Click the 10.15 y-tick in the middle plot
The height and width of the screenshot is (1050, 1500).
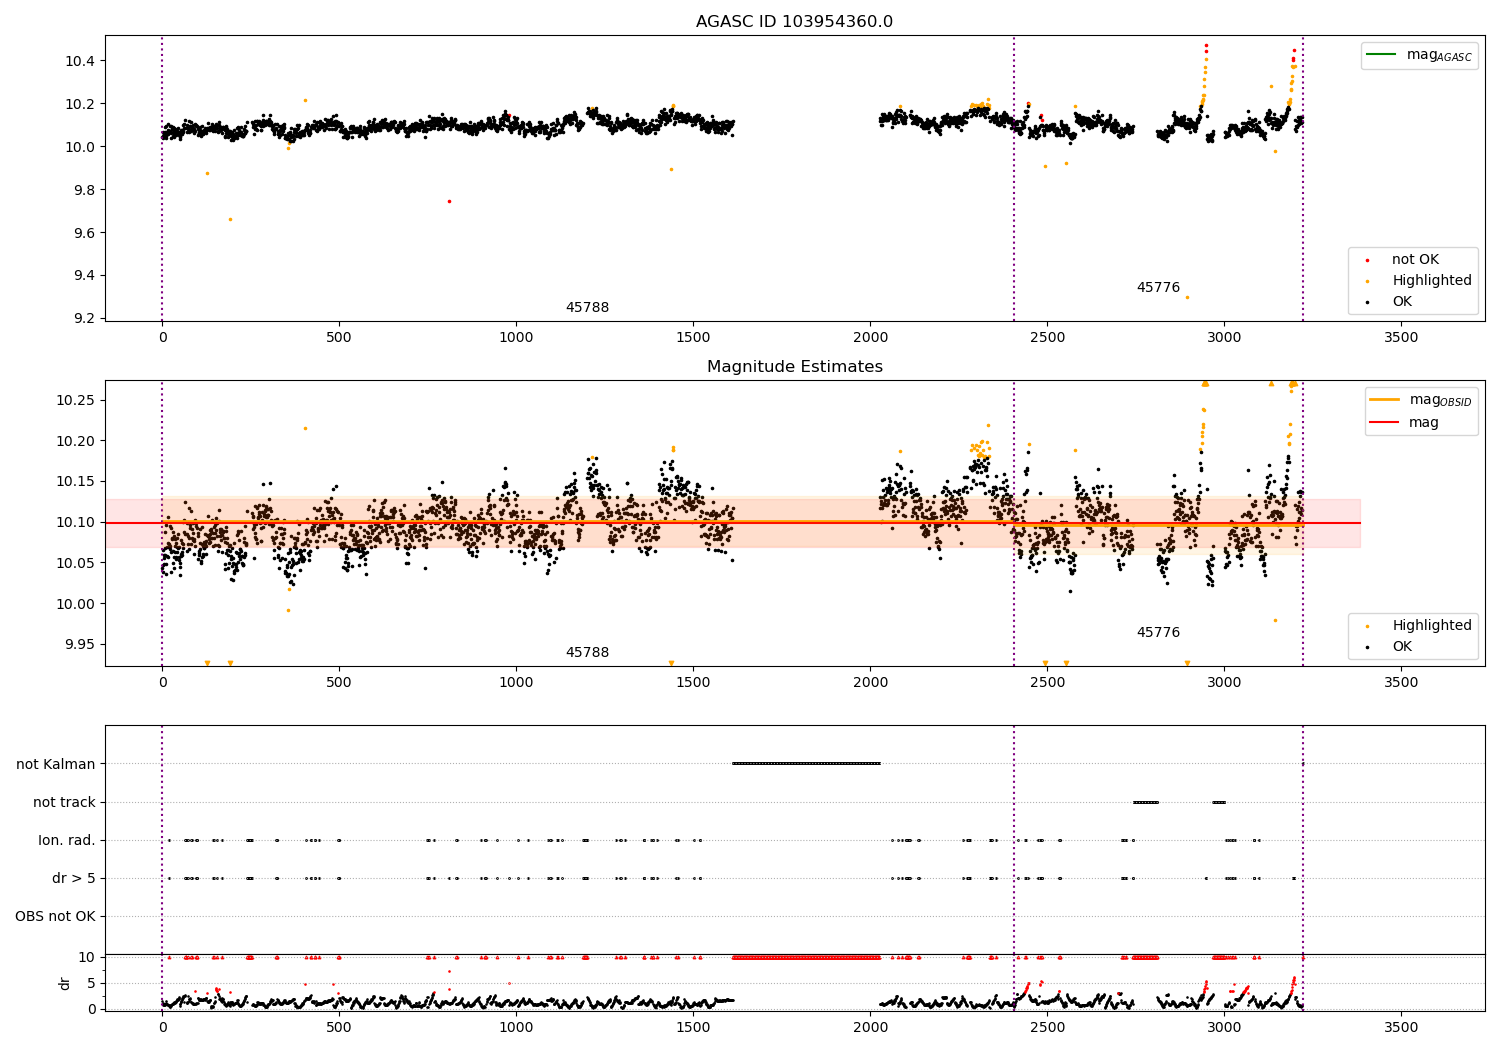[x=76, y=482]
